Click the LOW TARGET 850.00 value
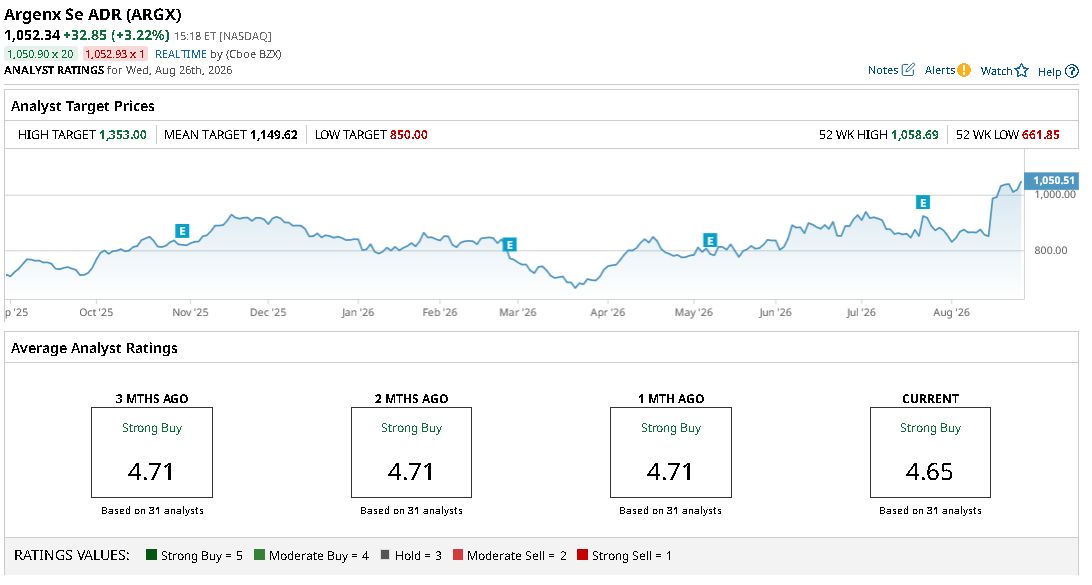Screen dimensions: 1092x585 (409, 134)
